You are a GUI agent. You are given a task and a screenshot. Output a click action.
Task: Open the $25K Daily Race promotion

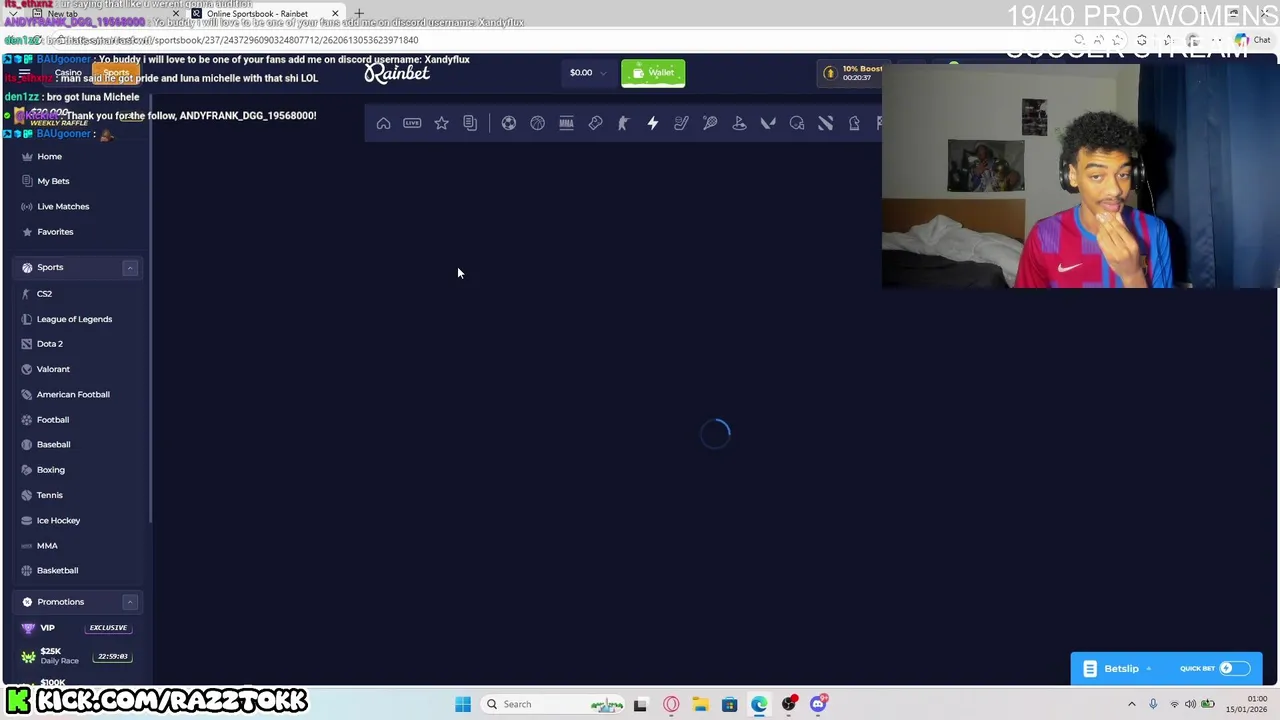[76, 656]
